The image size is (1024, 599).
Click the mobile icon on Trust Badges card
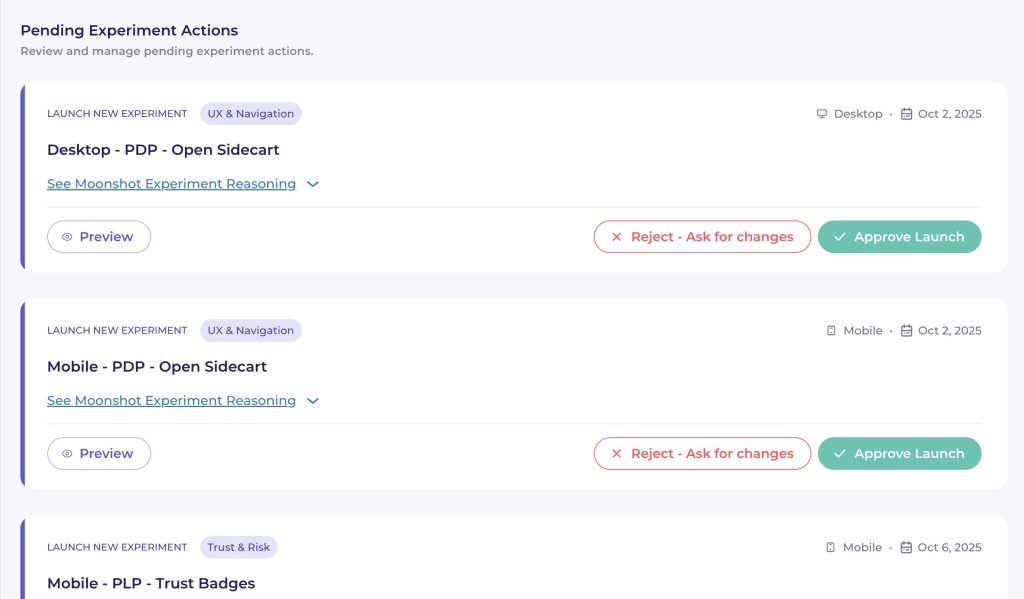[831, 548]
